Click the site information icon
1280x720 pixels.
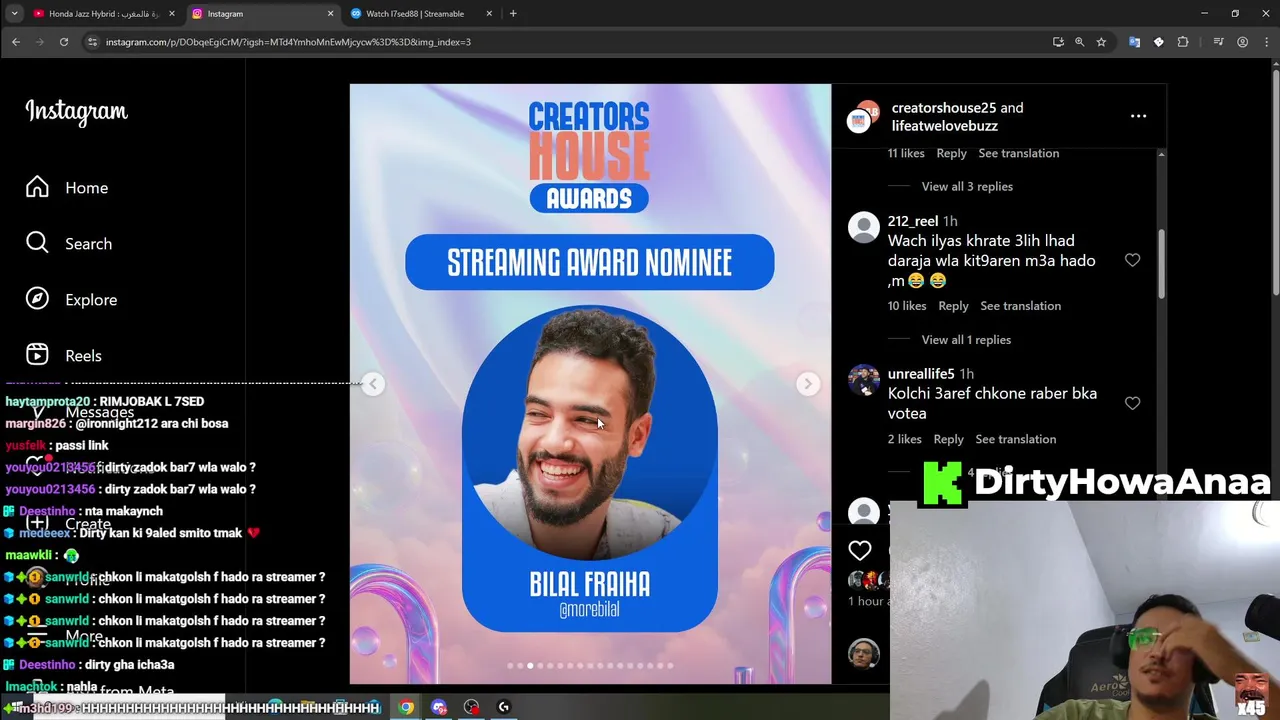(x=92, y=42)
